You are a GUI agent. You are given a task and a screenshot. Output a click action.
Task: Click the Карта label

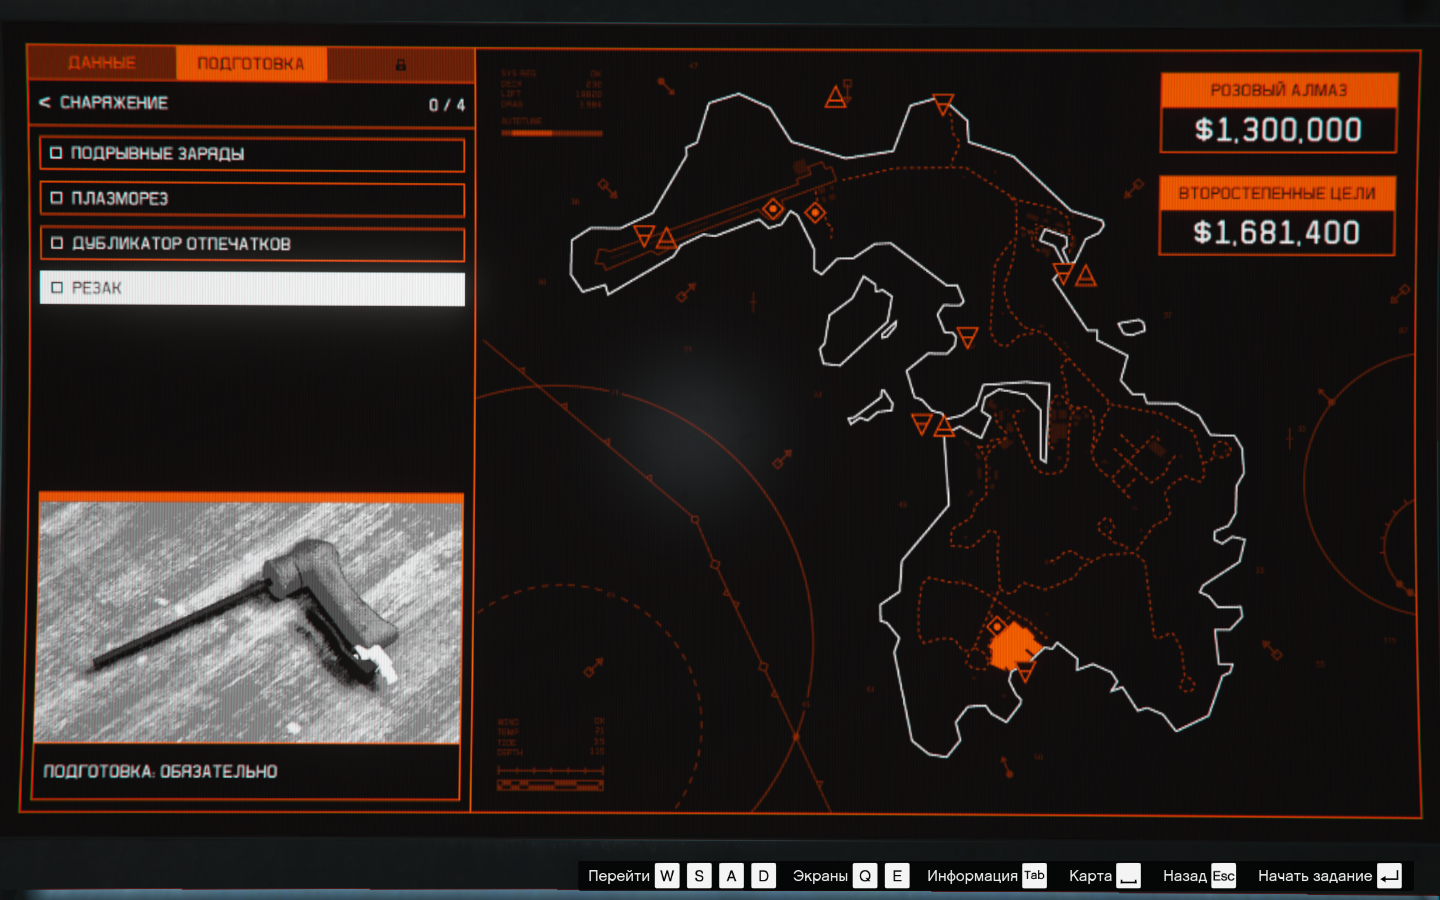pos(1090,876)
